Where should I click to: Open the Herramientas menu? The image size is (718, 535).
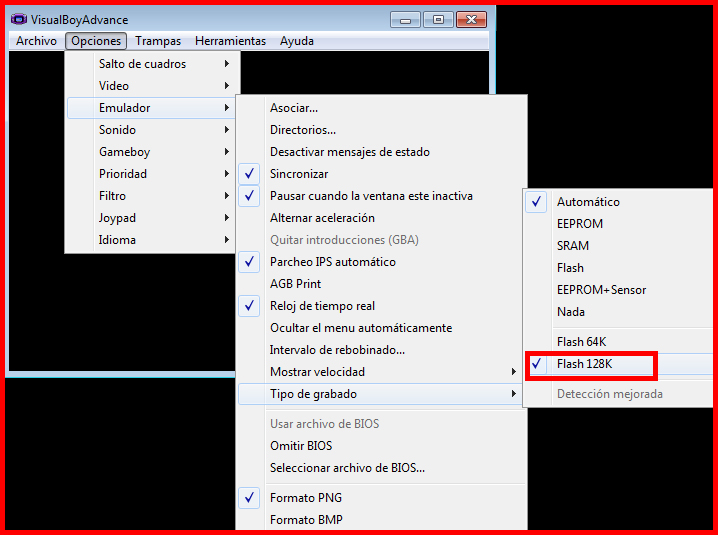230,41
